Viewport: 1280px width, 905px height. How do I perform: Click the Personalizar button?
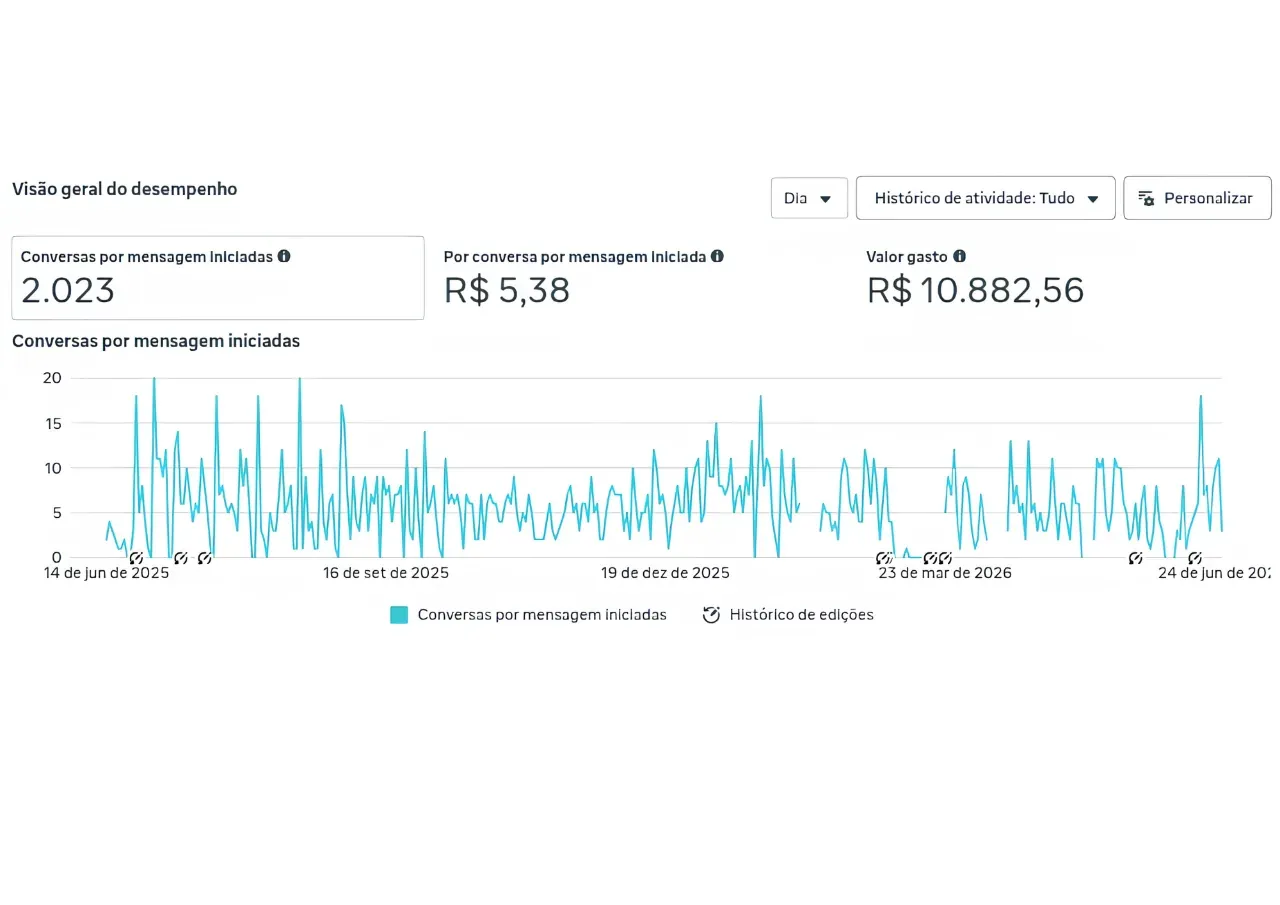(x=1197, y=198)
